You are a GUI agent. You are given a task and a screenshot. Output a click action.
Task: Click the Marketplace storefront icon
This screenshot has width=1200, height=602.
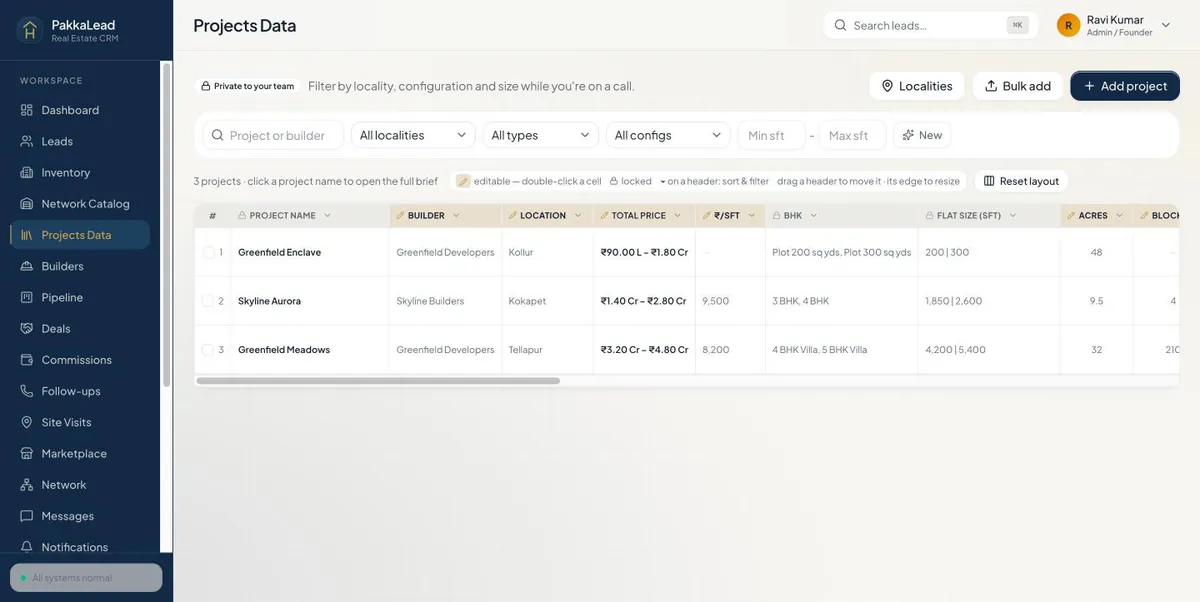[x=27, y=453]
